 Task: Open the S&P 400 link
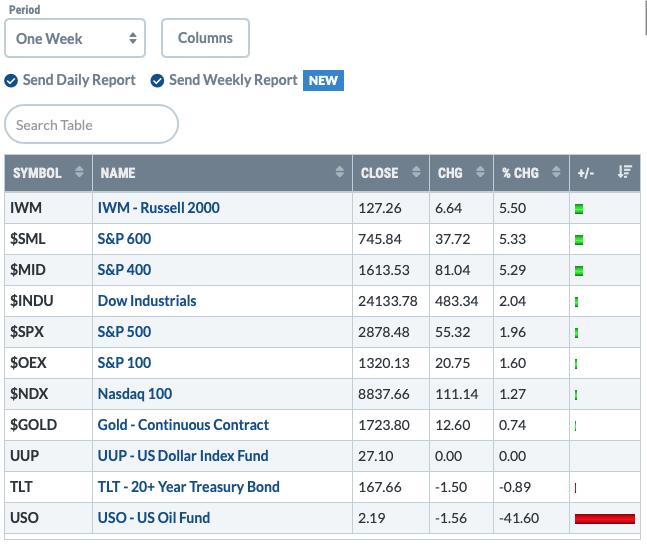[x=124, y=270]
